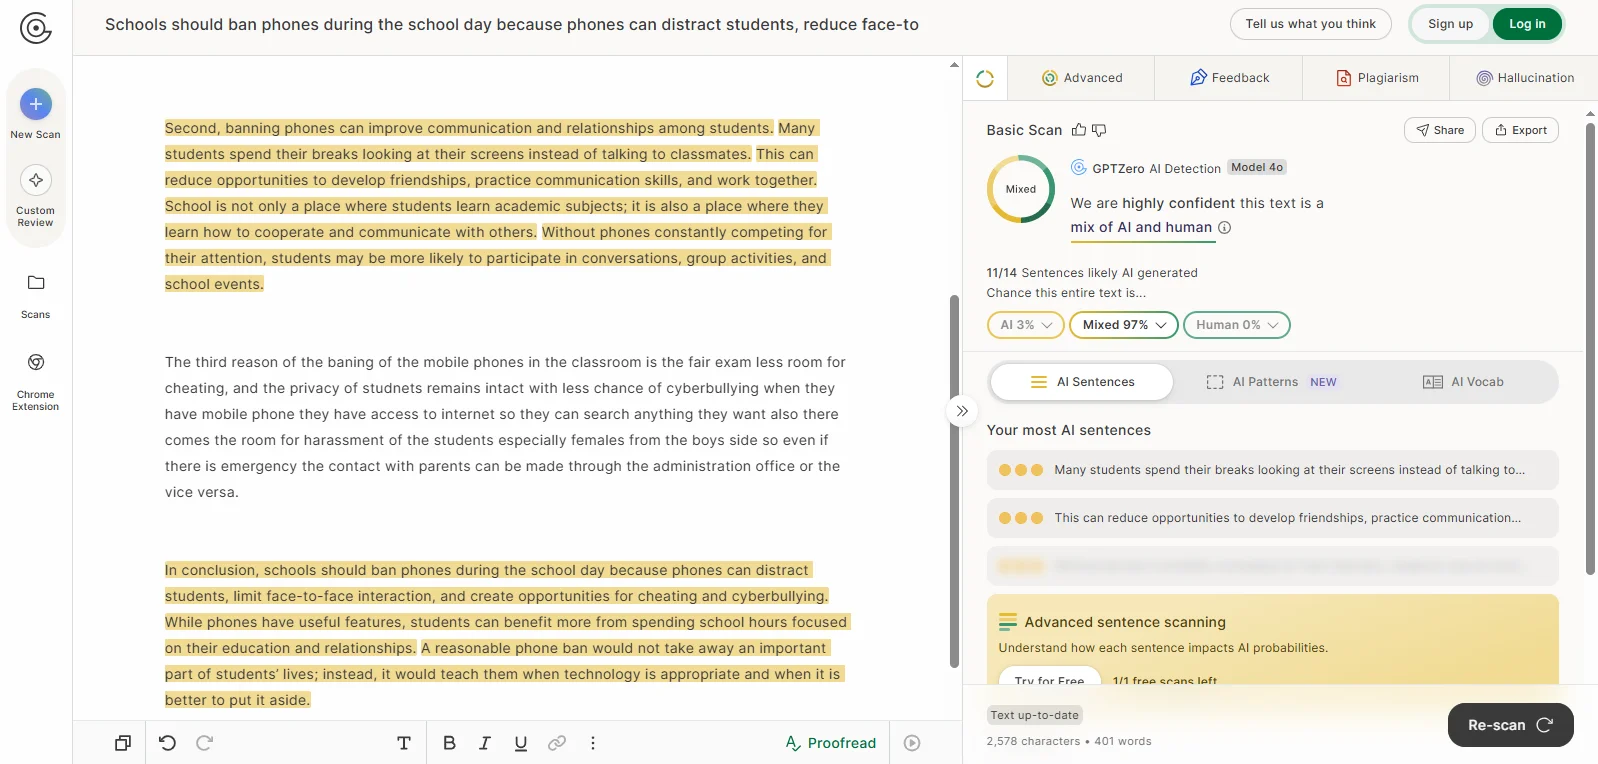Image resolution: width=1598 pixels, height=764 pixels.
Task: Click the GPTZero logo icon
Action: 36,28
